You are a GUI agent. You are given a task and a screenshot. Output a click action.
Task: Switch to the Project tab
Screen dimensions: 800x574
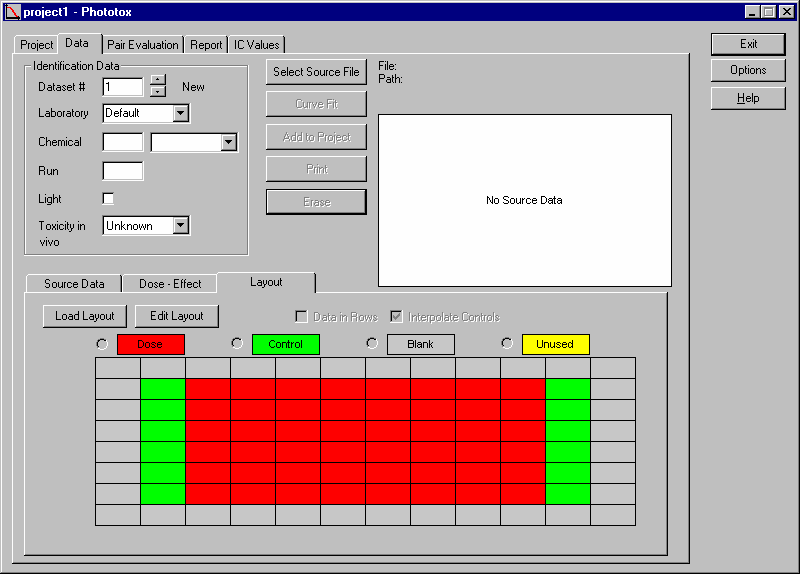click(x=36, y=45)
